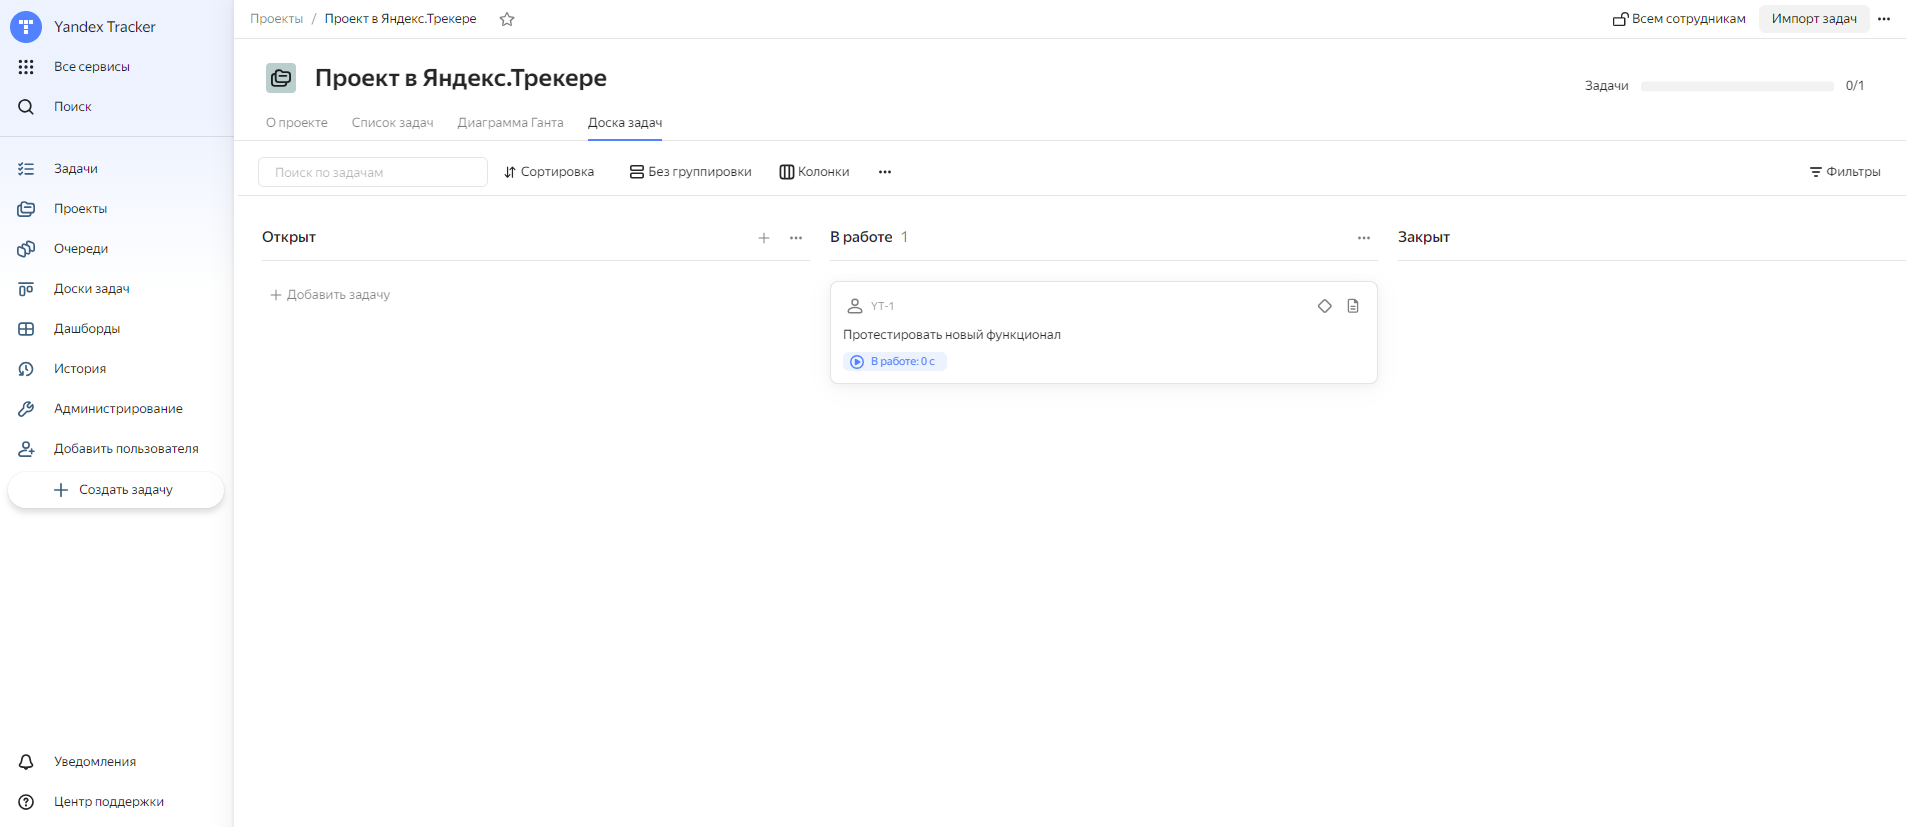Viewport: 1906px width, 827px height.
Task: Switch to the Список задач tab
Action: [393, 123]
